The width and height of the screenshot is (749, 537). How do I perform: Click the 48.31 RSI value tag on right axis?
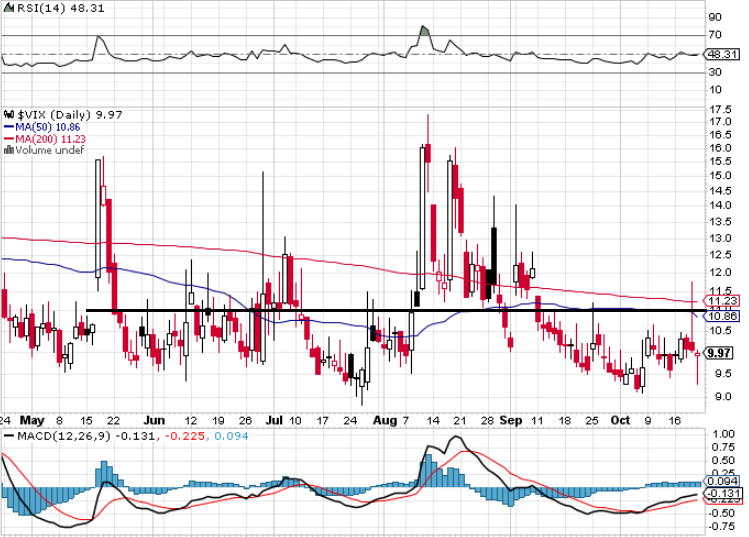coord(721,54)
